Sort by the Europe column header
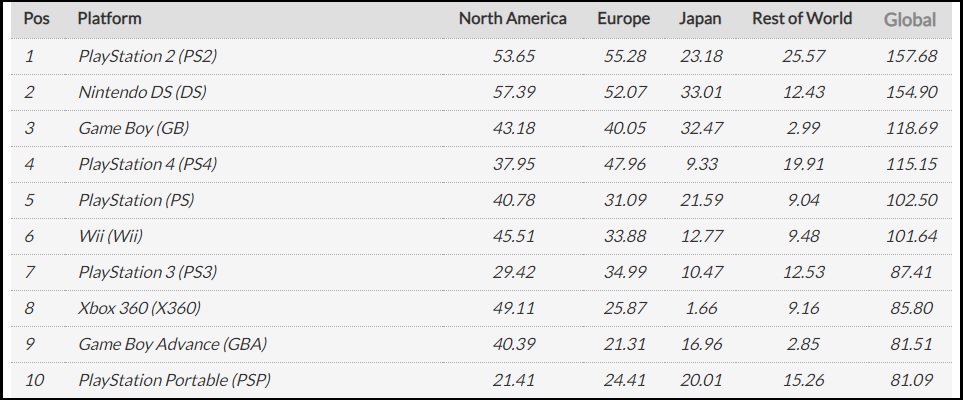Screen dimensions: 963x400 coord(624,19)
